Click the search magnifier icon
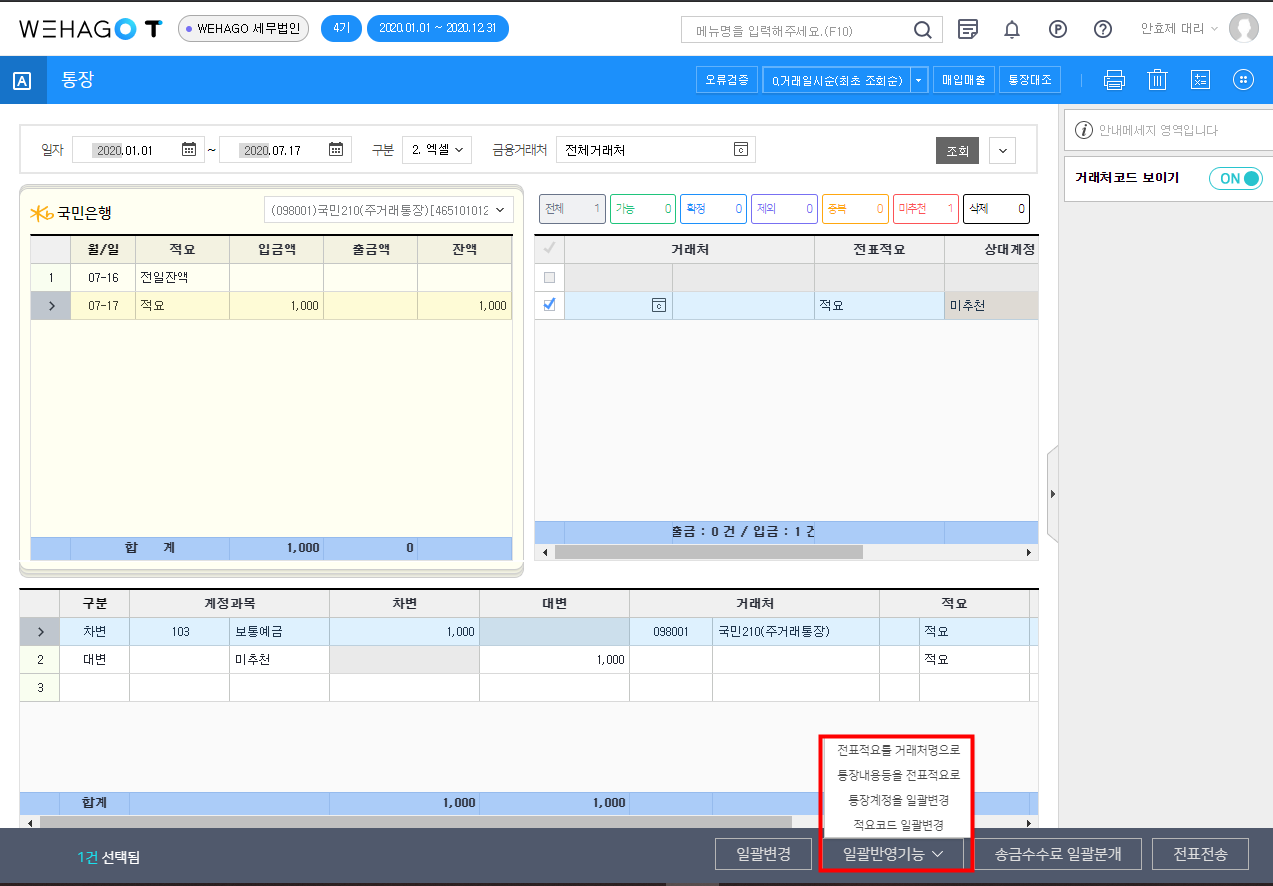 point(922,30)
